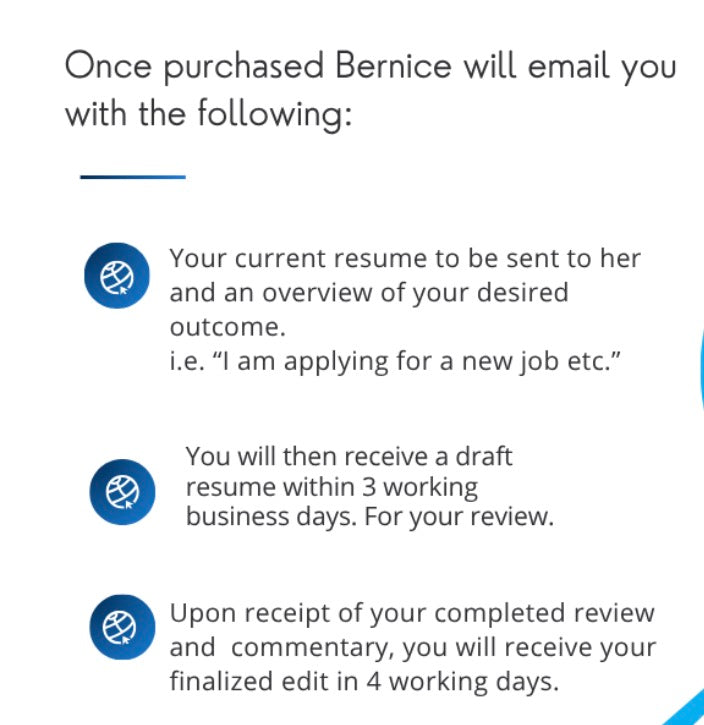Click the line 'finalized edit in 4 working days.'
This screenshot has width=704, height=725.
click(364, 682)
